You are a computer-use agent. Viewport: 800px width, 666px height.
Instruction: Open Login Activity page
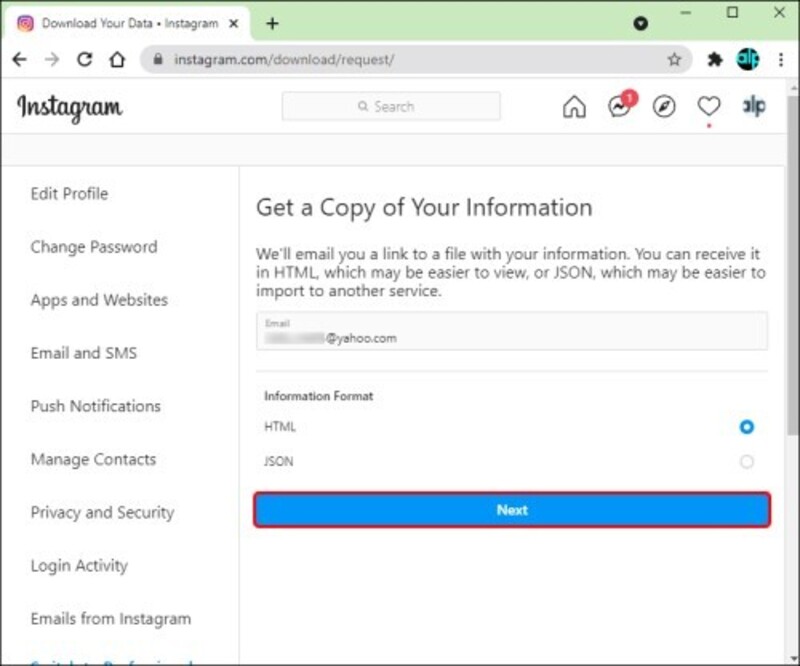point(79,566)
